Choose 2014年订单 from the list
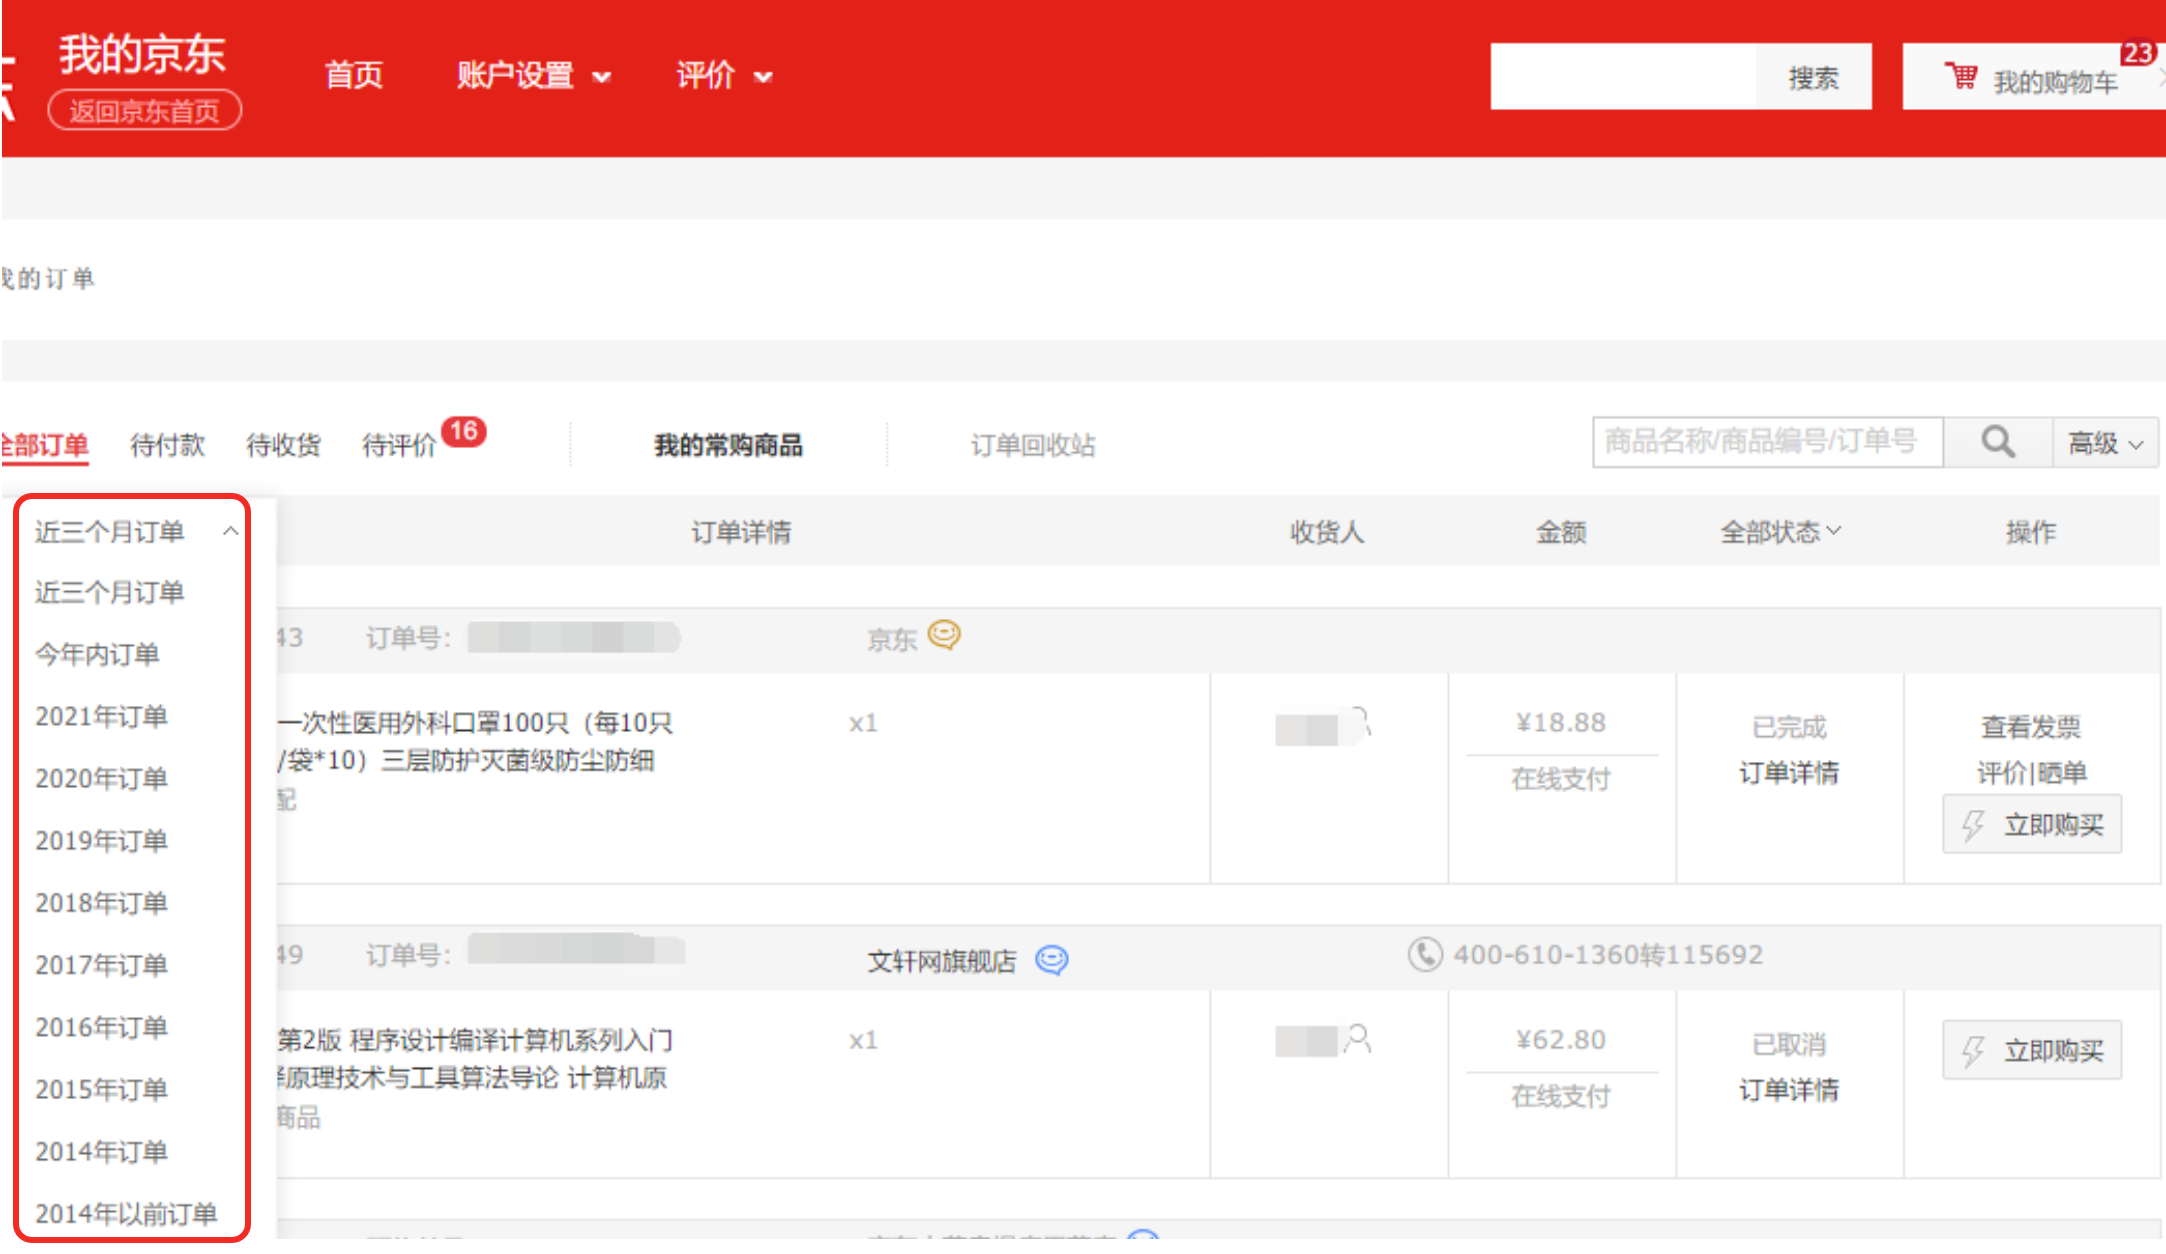 click(101, 1151)
